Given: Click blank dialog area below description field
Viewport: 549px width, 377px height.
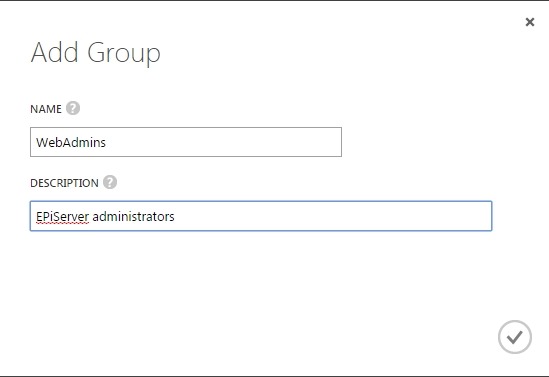Looking at the screenshot, I should (261, 277).
